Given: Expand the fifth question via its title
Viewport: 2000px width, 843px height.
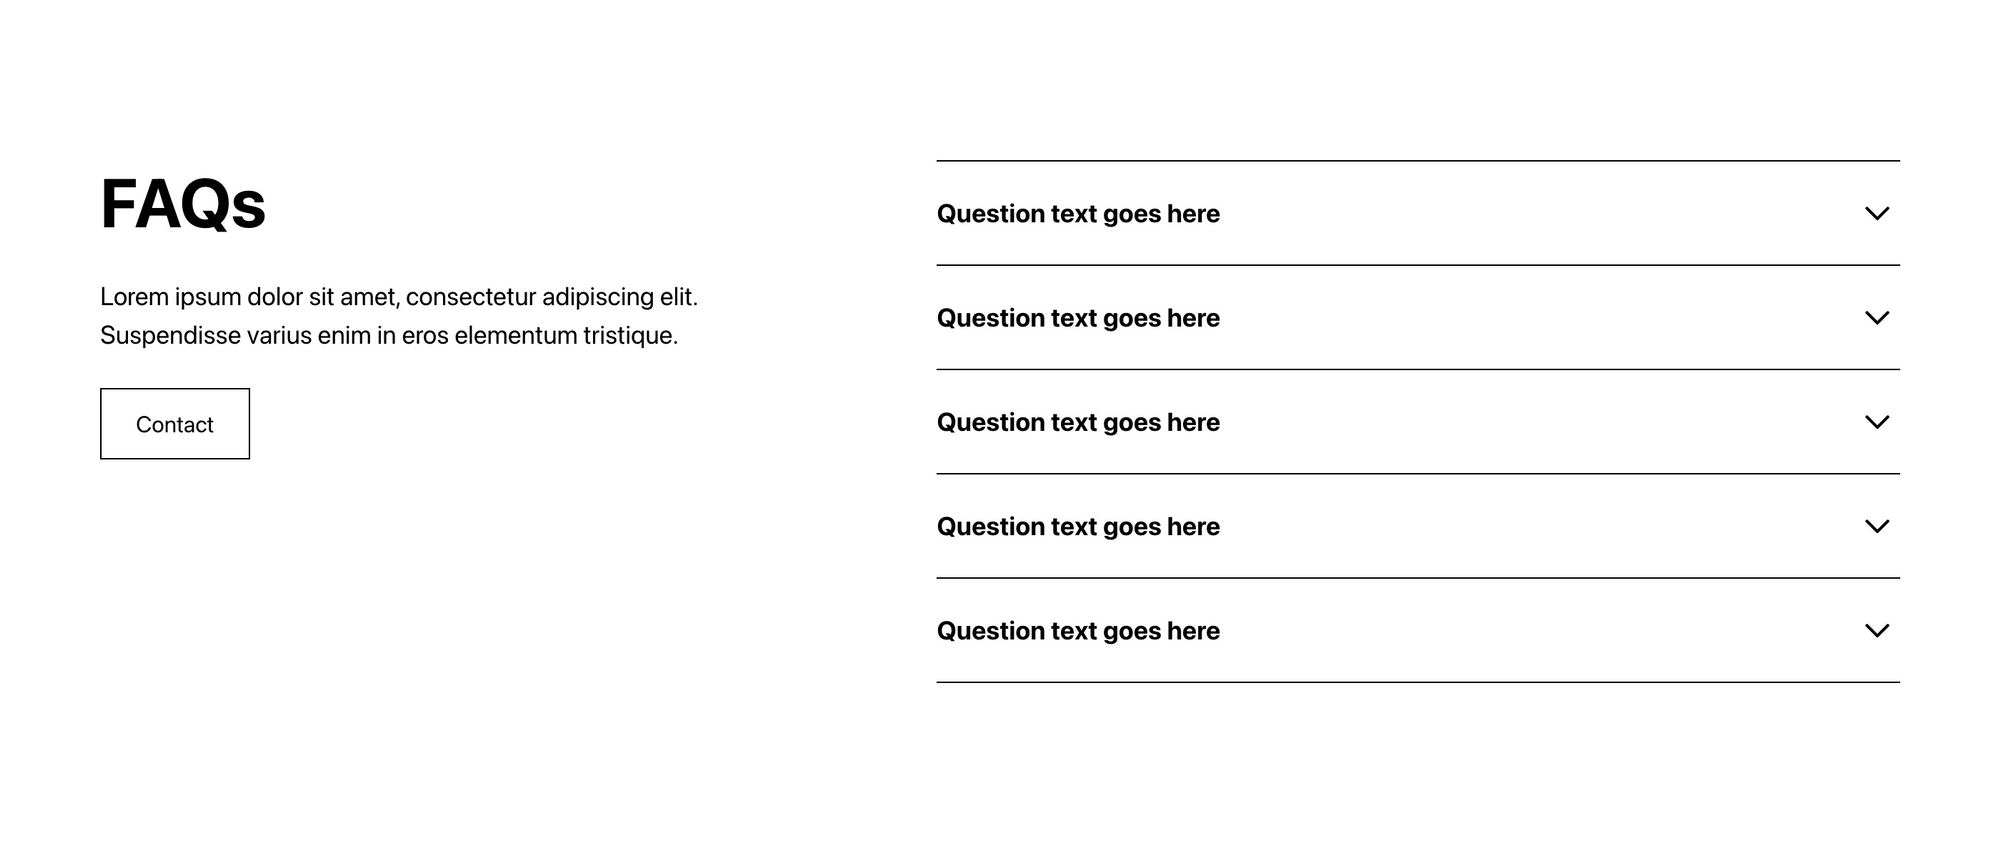Looking at the screenshot, I should 1077,631.
